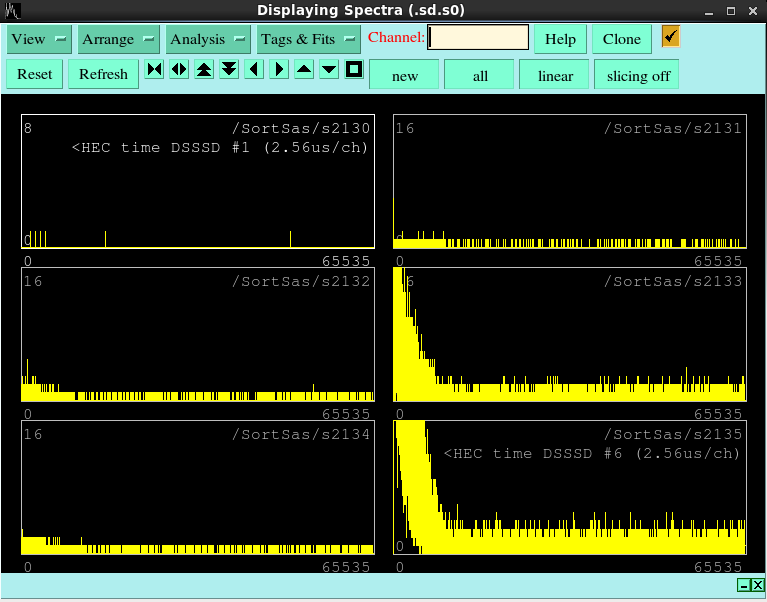The width and height of the screenshot is (767, 602).
Task: Click the right arrow shift icon
Action: [x=279, y=70]
